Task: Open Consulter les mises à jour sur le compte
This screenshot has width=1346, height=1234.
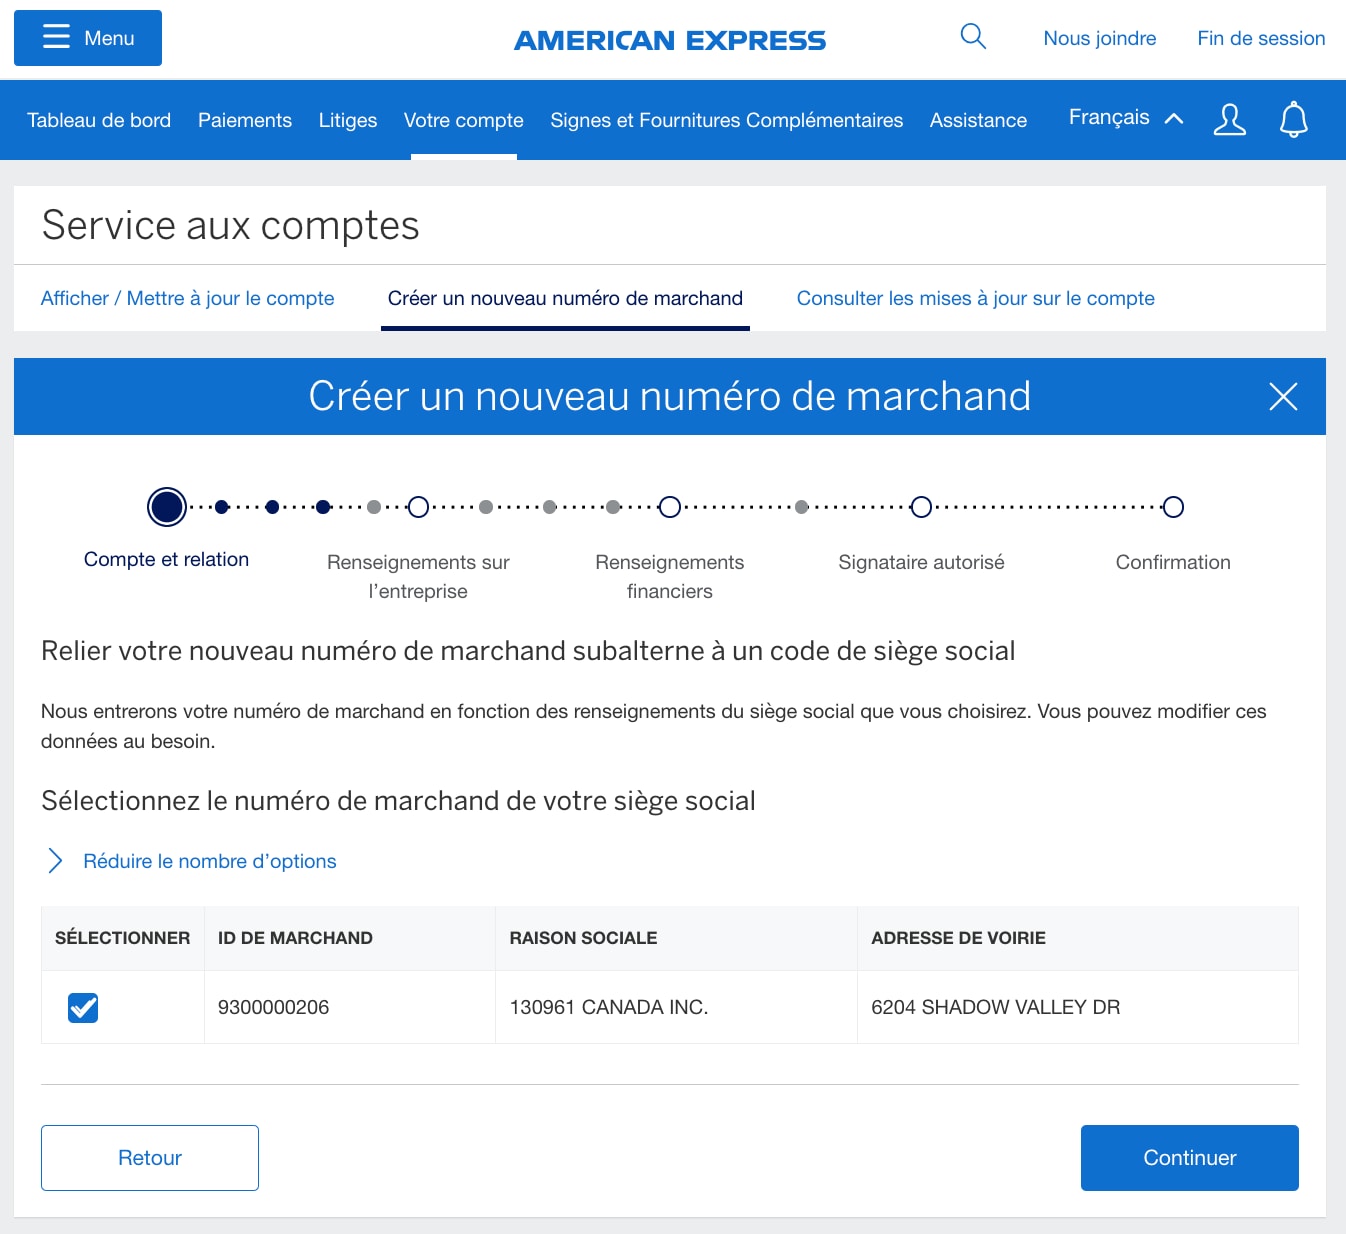Action: click(x=976, y=298)
